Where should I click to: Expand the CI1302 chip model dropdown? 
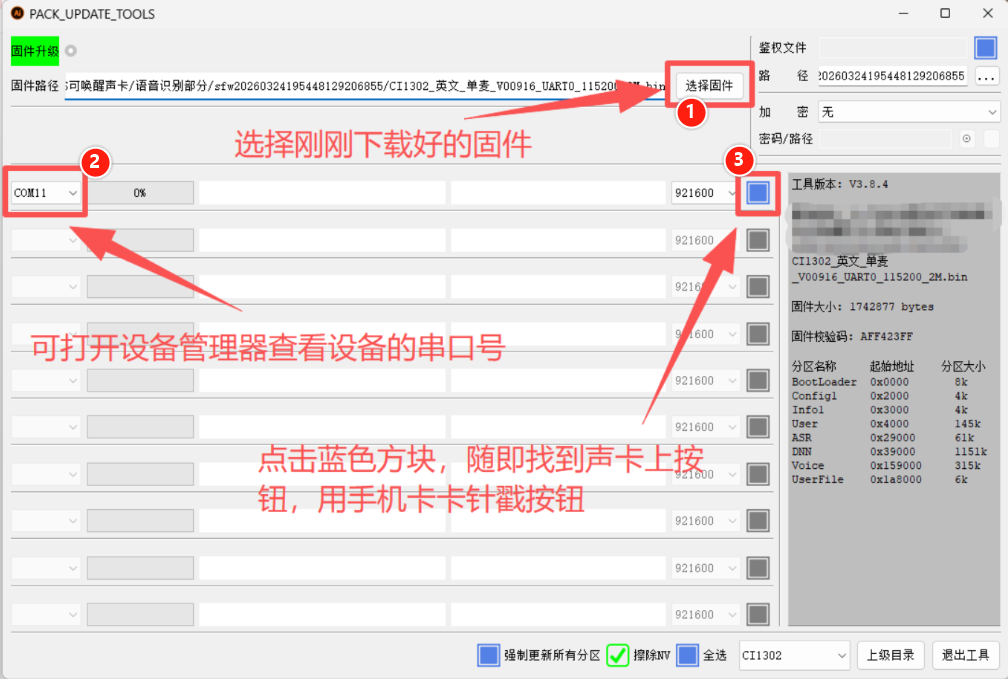795,655
